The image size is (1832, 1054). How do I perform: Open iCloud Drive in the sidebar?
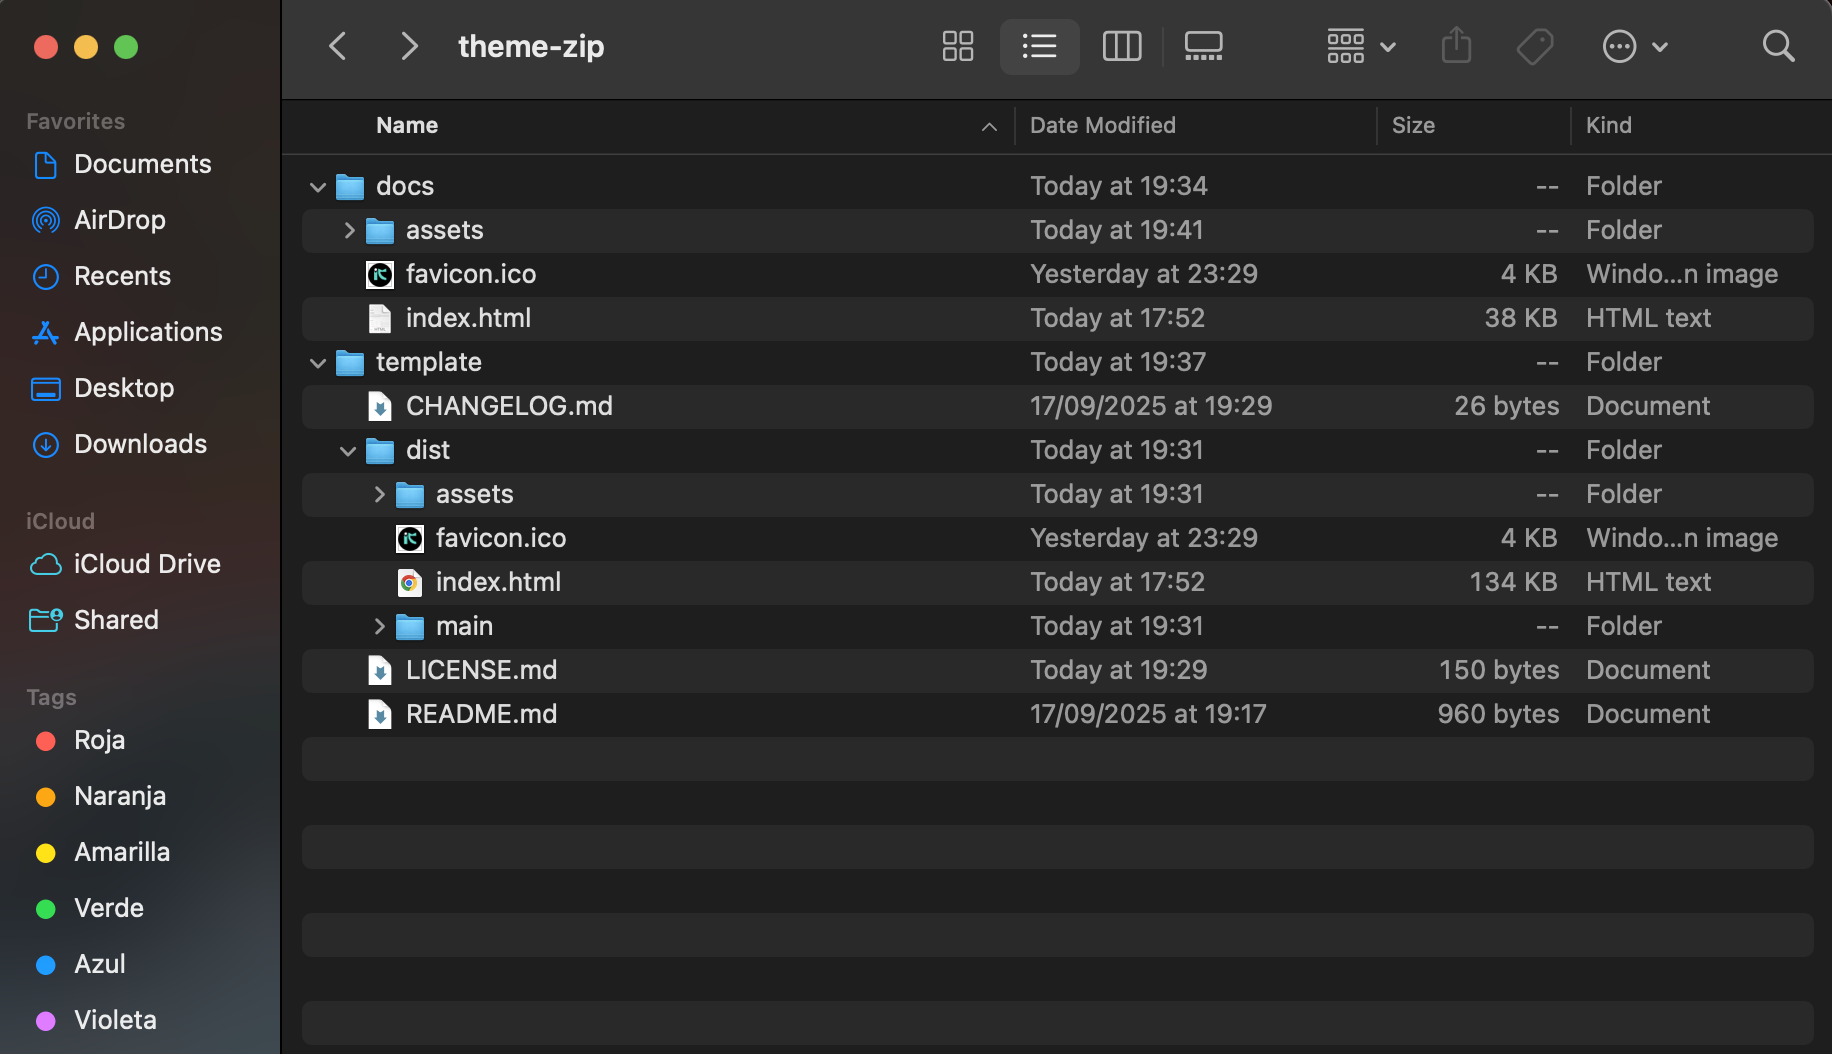tap(126, 564)
